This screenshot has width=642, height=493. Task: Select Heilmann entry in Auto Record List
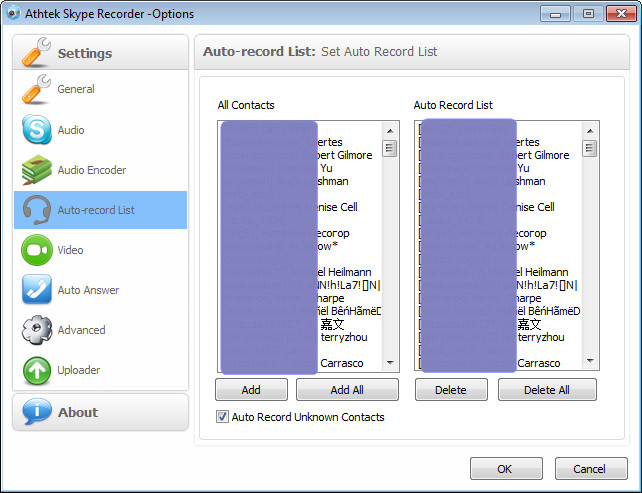point(500,272)
